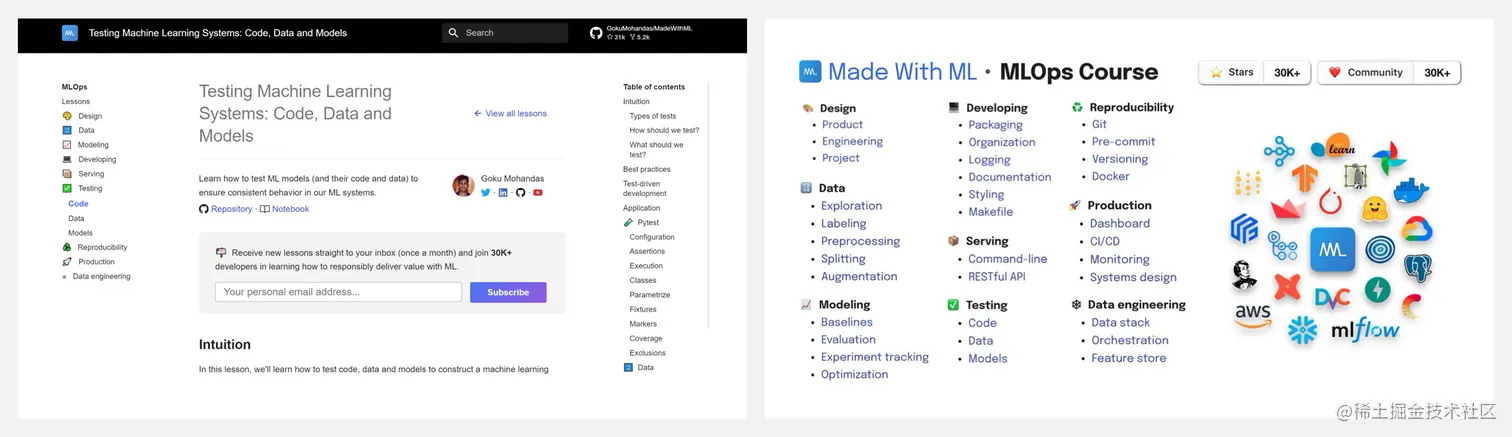Click central Made With ML logo in cluster
Image resolution: width=1512 pixels, height=437 pixels.
coord(1332,250)
